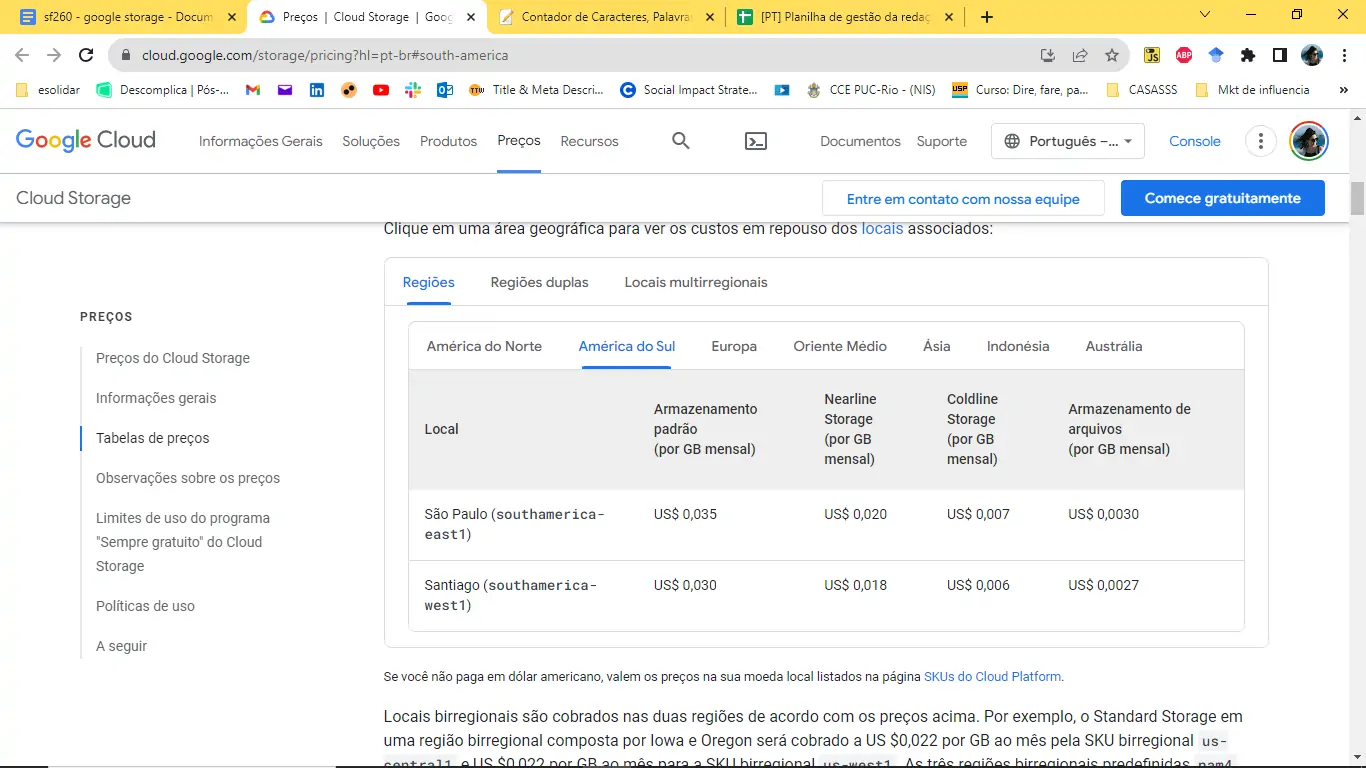
Task: Open Chrome extensions puzzle icon
Action: coord(1248,56)
